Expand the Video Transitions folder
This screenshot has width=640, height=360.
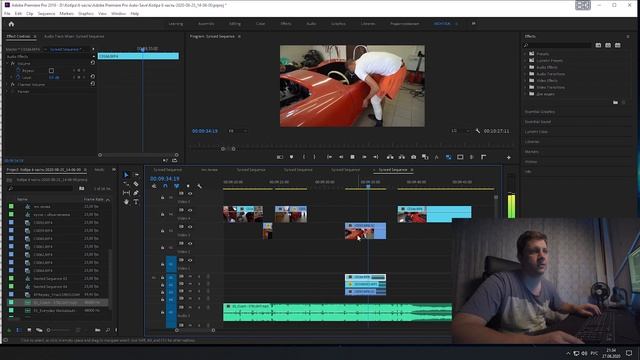(525, 87)
